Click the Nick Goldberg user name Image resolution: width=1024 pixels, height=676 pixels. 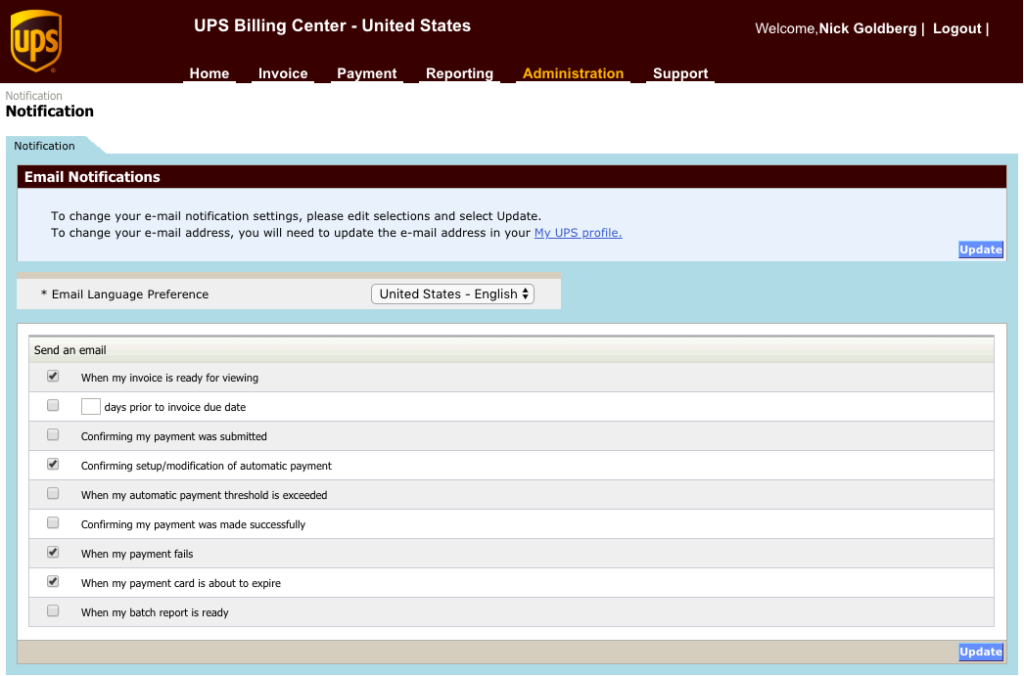867,29
